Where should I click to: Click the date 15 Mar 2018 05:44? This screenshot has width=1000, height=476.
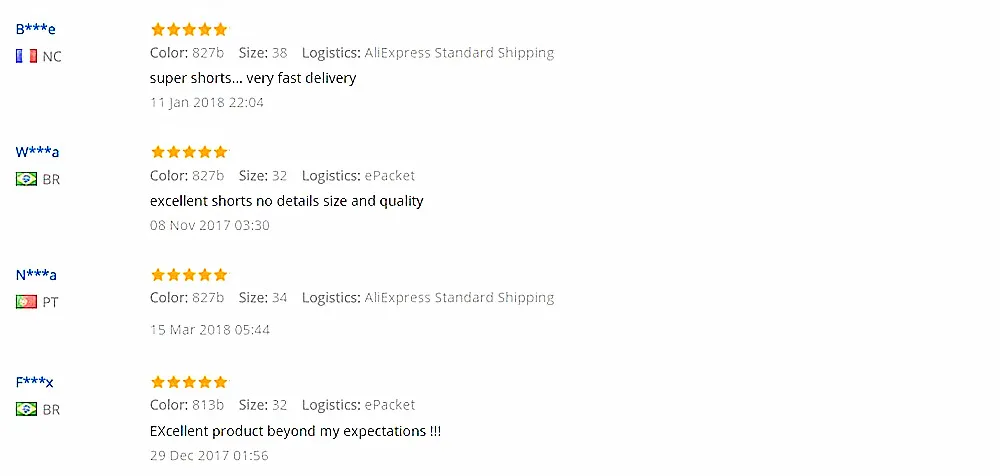click(x=210, y=330)
